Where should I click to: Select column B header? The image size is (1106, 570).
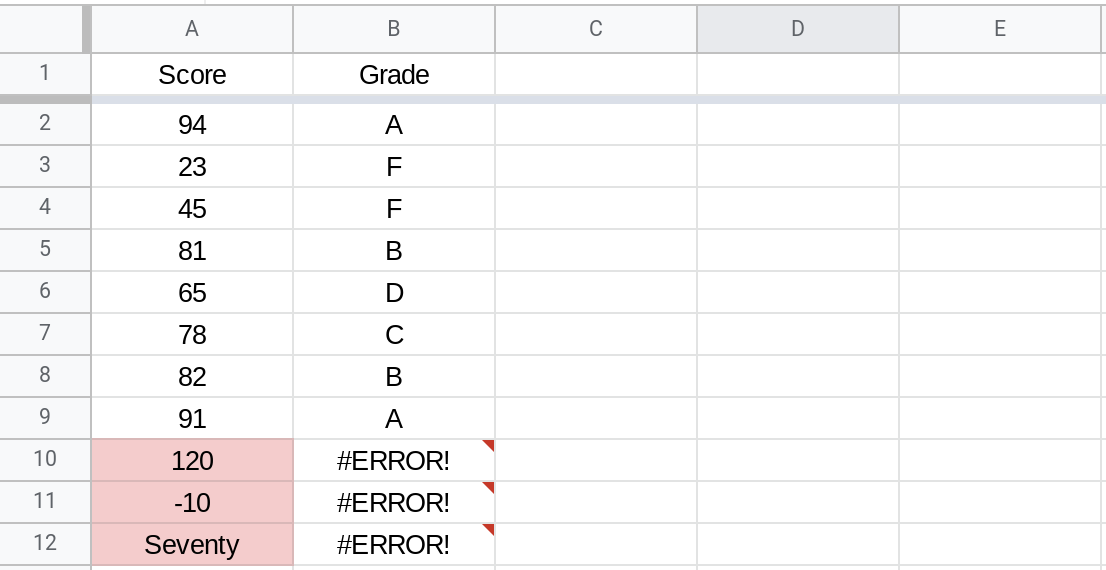pos(394,29)
